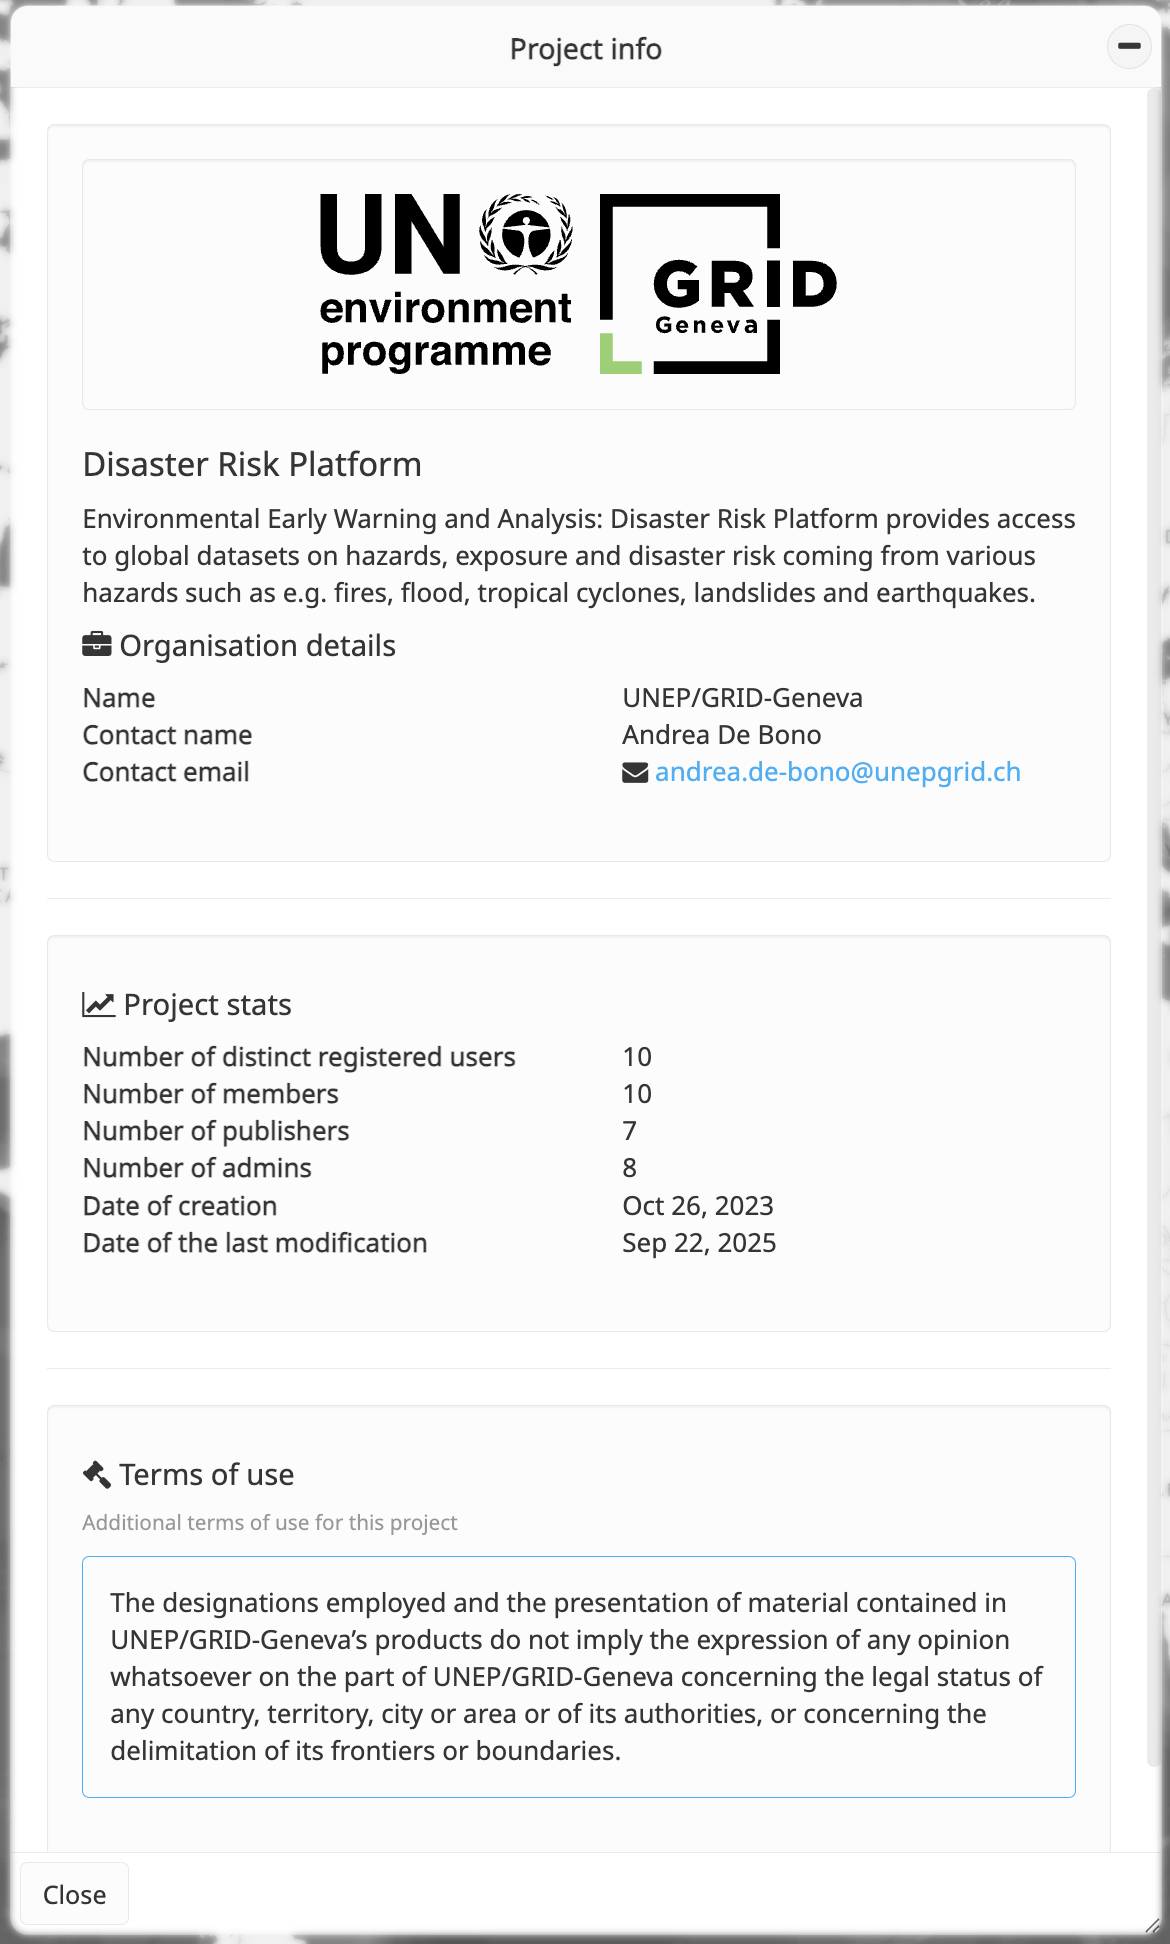Click inside the terms of use text box
Image resolution: width=1170 pixels, height=1944 pixels.
pyautogui.click(x=578, y=1676)
